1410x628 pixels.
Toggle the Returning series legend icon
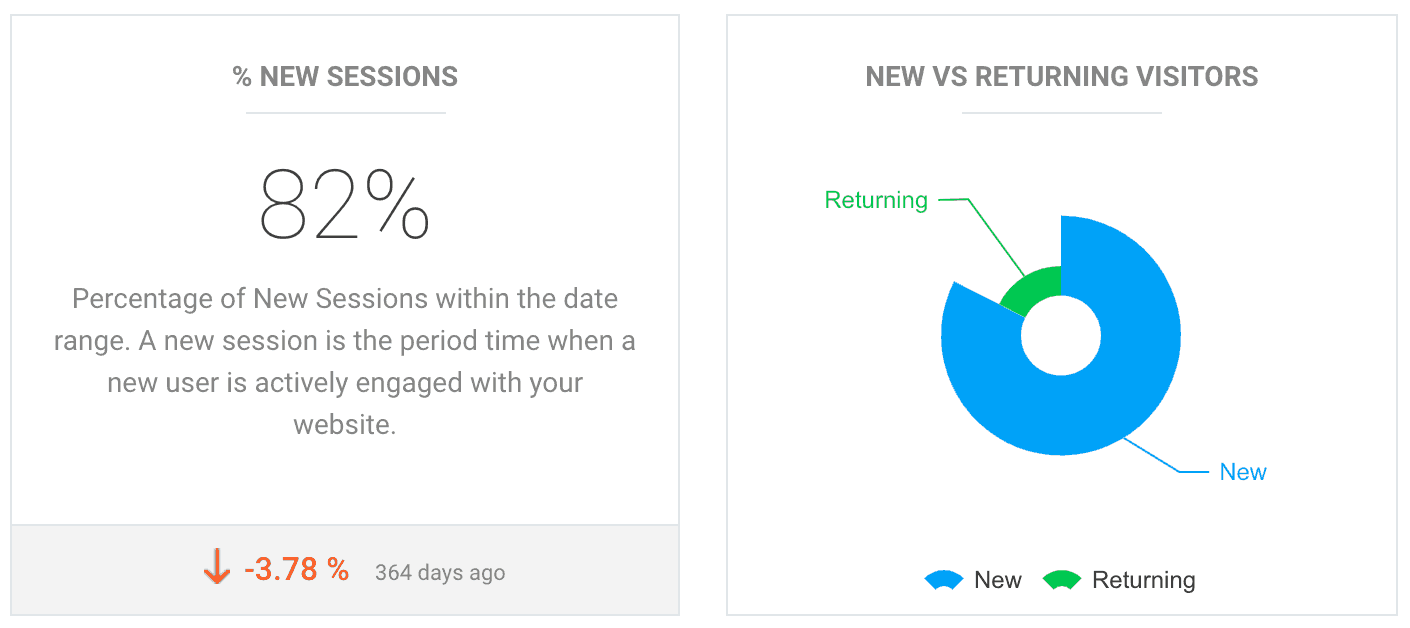pyautogui.click(x=1062, y=580)
